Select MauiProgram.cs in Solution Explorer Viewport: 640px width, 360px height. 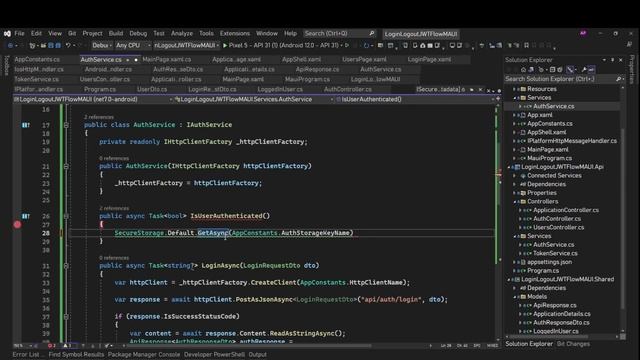[x=549, y=158]
